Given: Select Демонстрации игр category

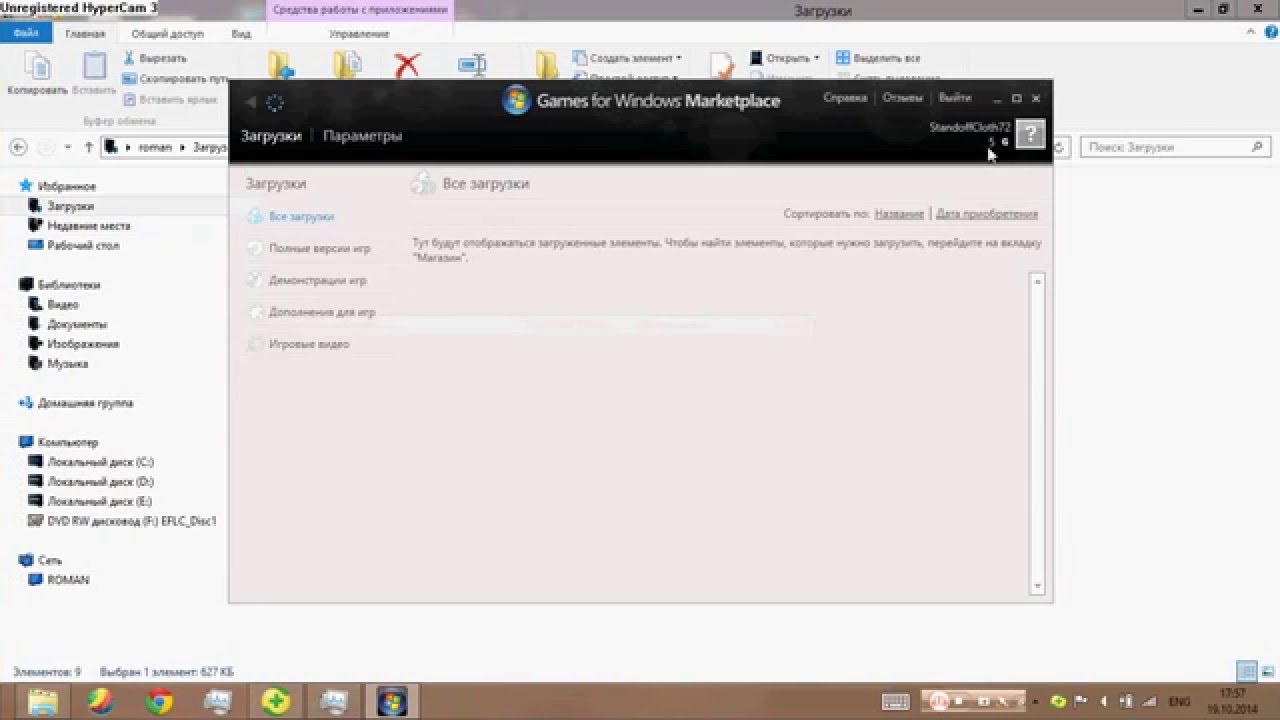Looking at the screenshot, I should (317, 281).
